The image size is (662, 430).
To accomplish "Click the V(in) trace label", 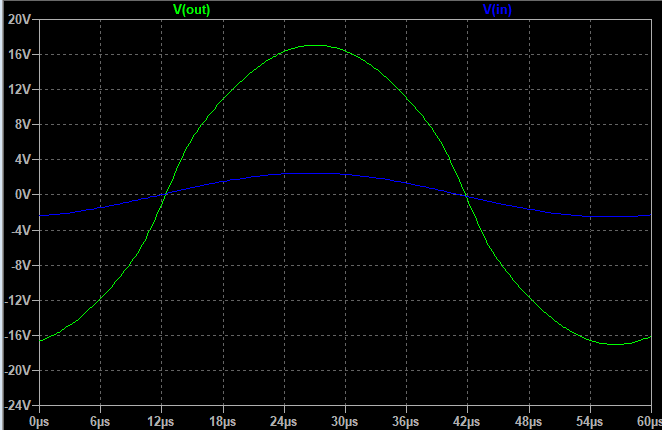I will pos(497,9).
